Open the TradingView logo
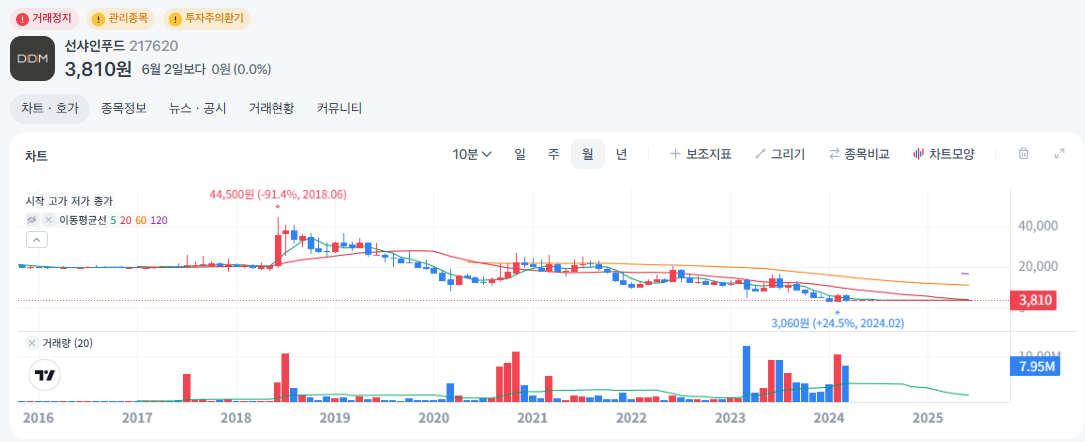The width and height of the screenshot is (1085, 442). [x=46, y=376]
